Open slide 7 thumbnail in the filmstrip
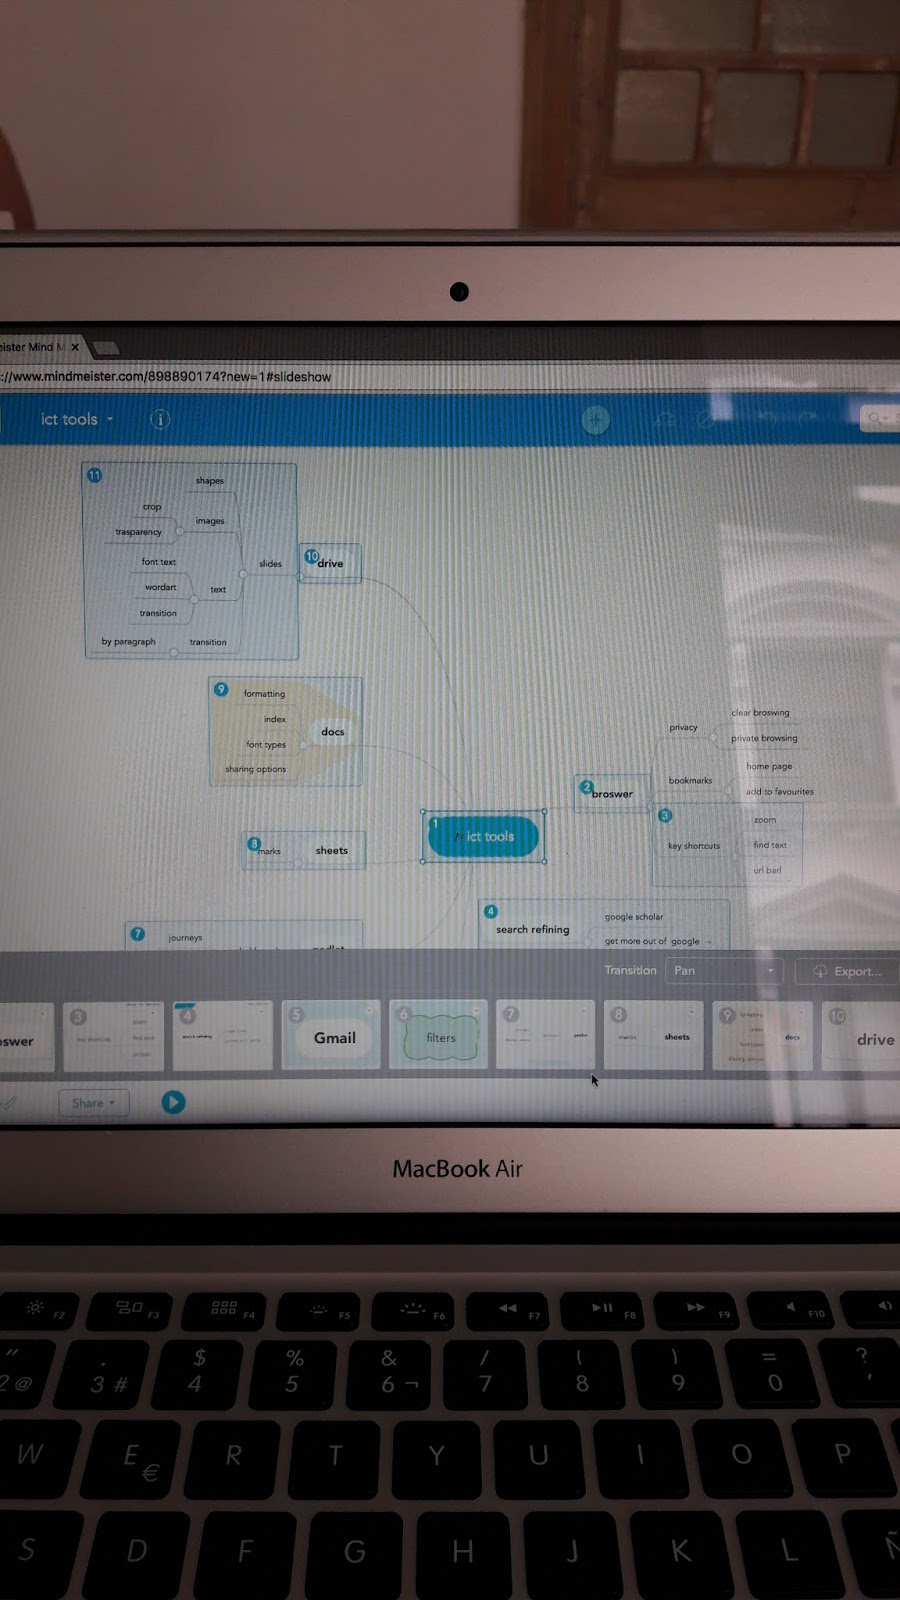 pyautogui.click(x=546, y=1036)
